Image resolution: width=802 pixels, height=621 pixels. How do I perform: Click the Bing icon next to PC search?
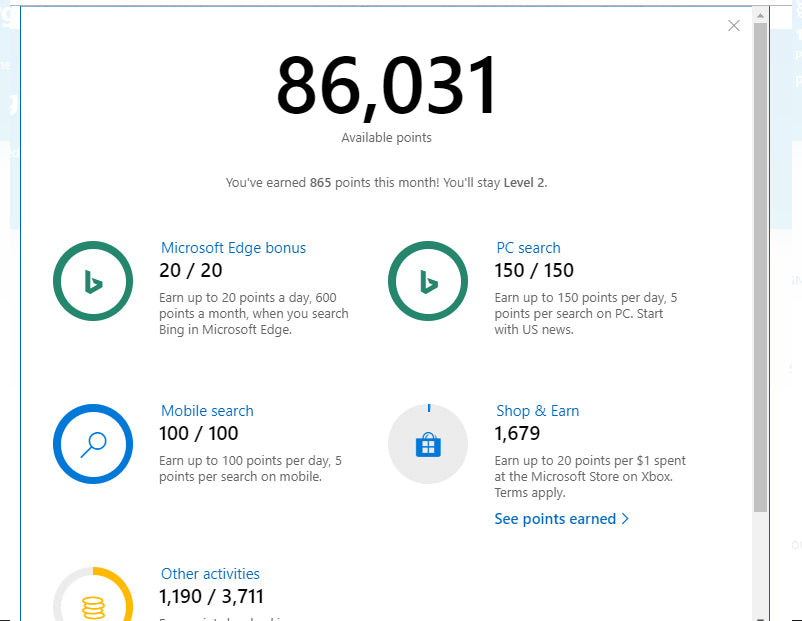(428, 281)
